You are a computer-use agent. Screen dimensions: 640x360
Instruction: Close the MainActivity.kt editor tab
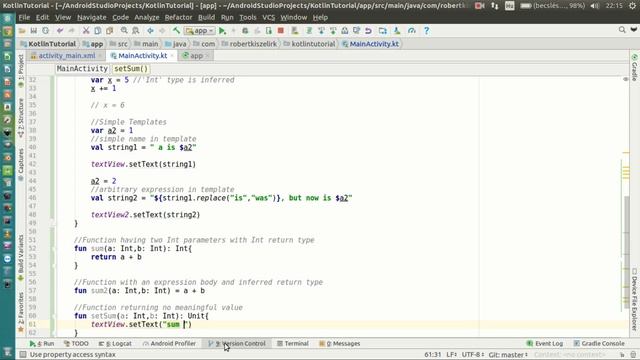tap(172, 56)
